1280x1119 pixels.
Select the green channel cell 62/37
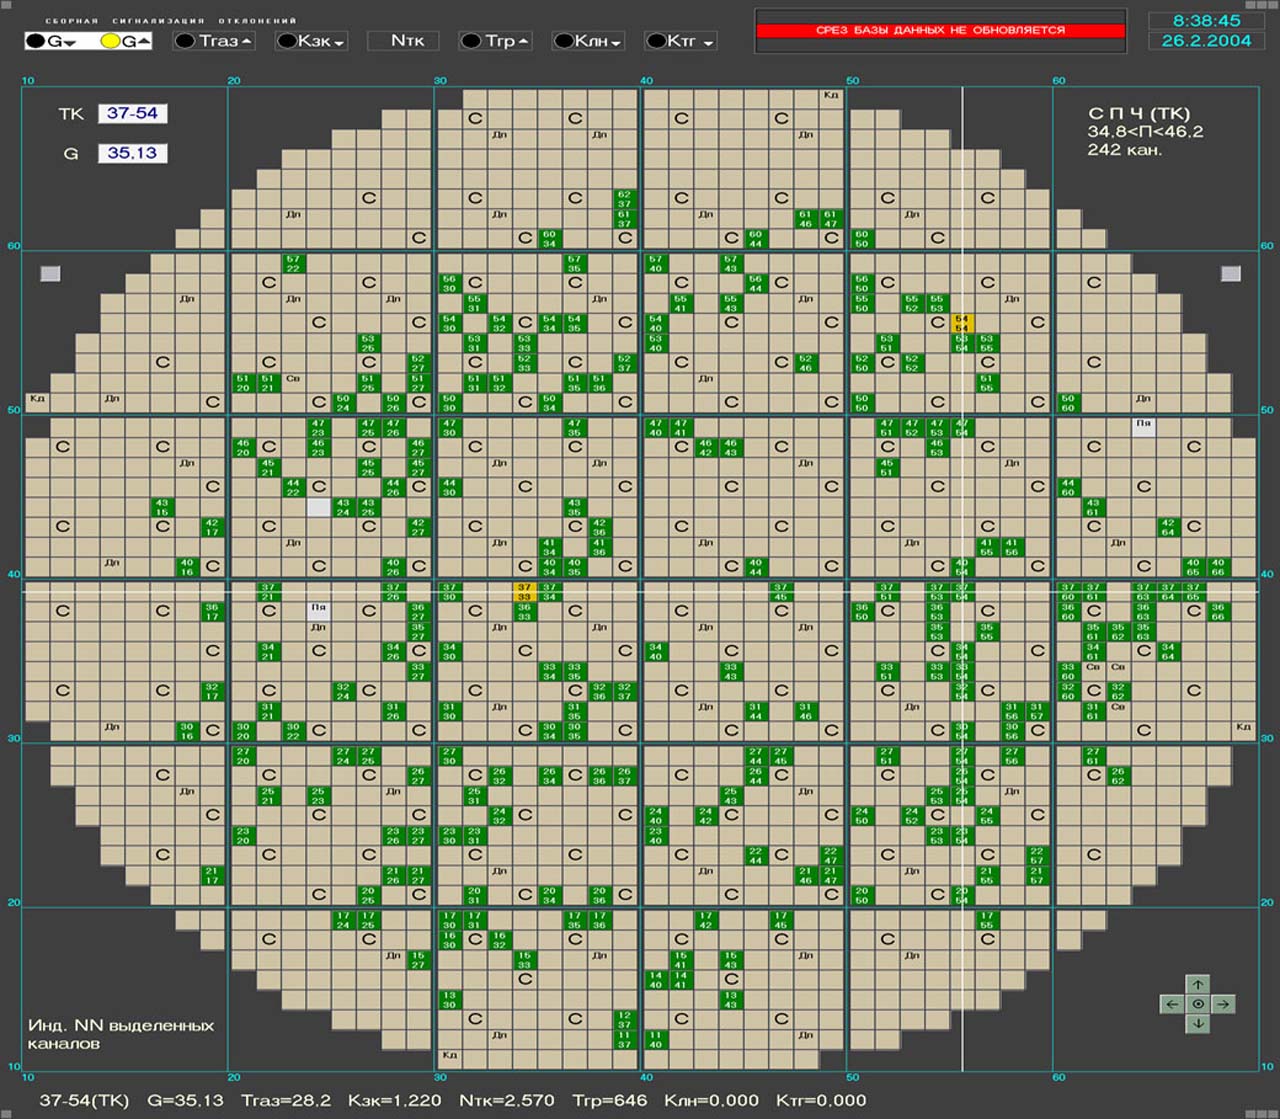point(624,199)
